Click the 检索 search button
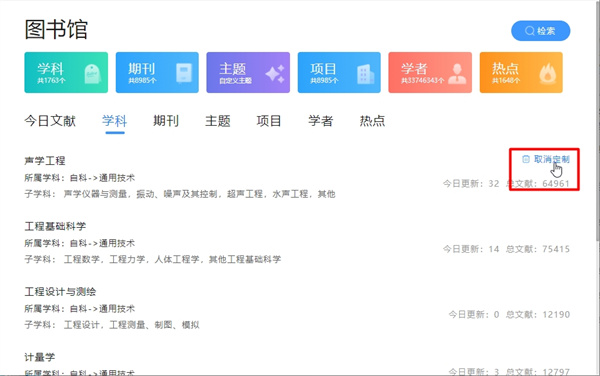600x376 pixels. (540, 31)
